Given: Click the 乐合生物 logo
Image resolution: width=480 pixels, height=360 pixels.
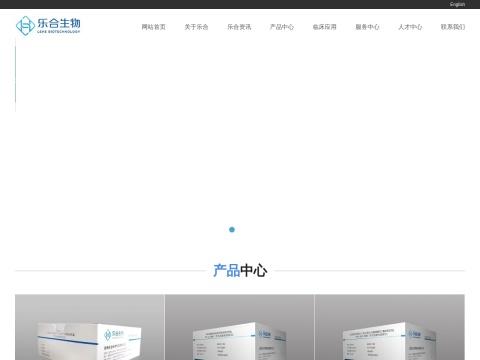Looking at the screenshot, I should [x=48, y=25].
